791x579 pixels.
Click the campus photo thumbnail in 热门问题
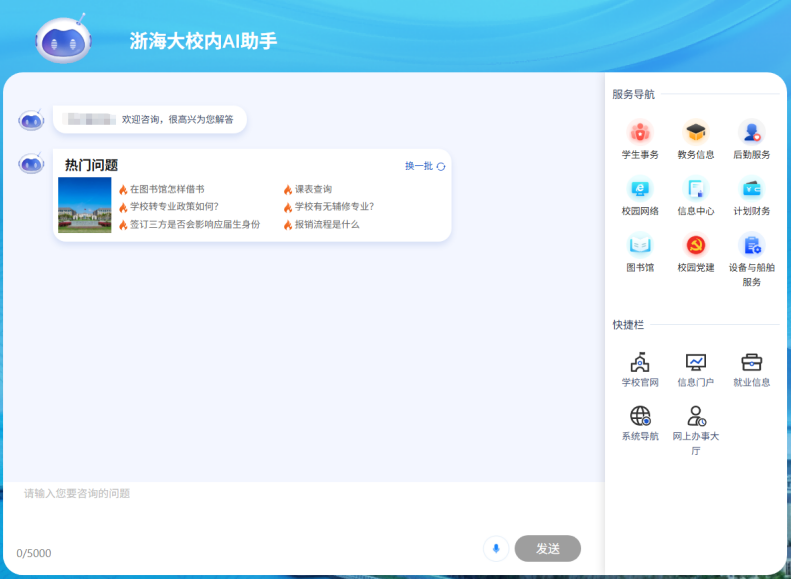[x=85, y=205]
